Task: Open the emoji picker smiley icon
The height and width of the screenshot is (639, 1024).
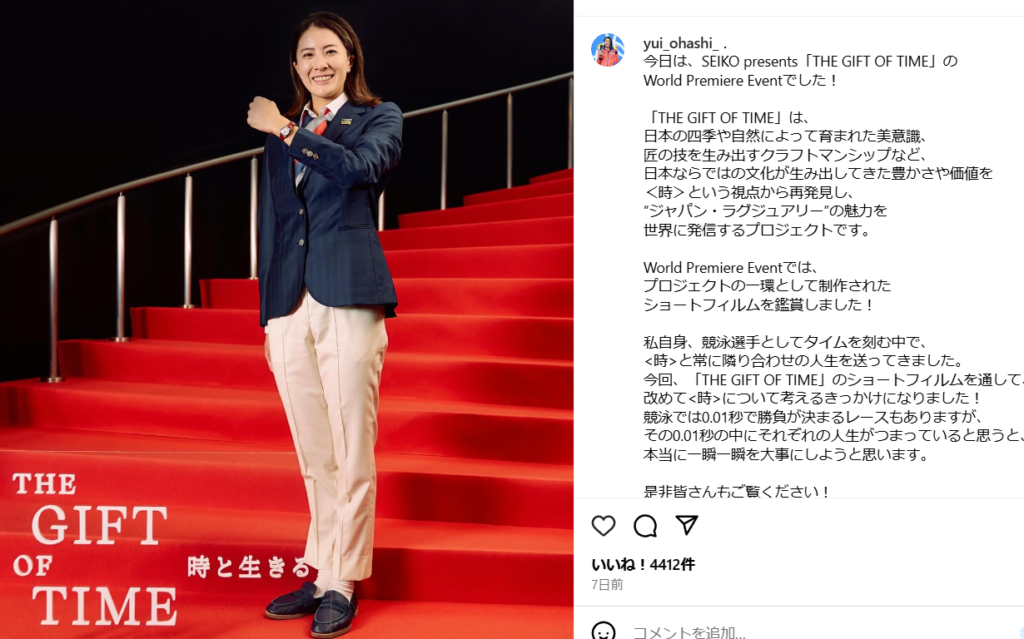Action: (603, 631)
